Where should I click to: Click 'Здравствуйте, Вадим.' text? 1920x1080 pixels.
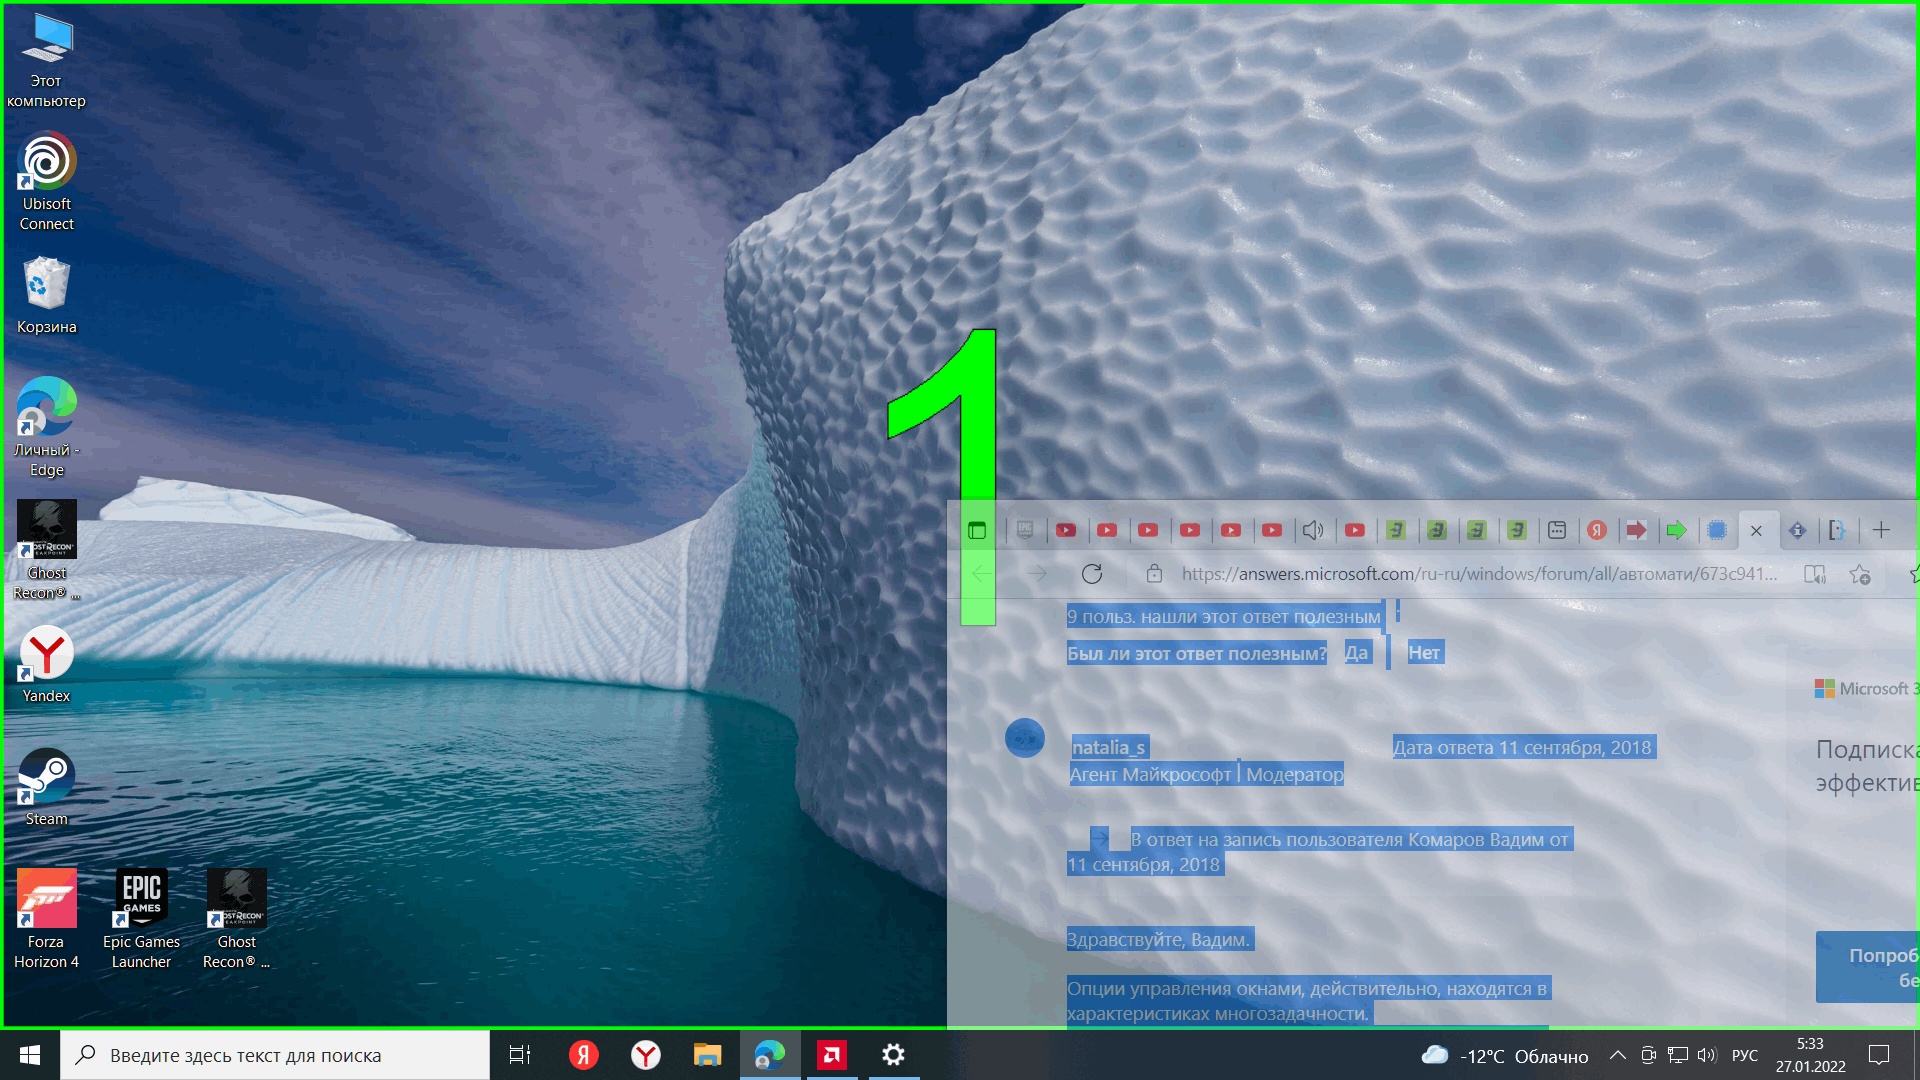[x=1158, y=939]
